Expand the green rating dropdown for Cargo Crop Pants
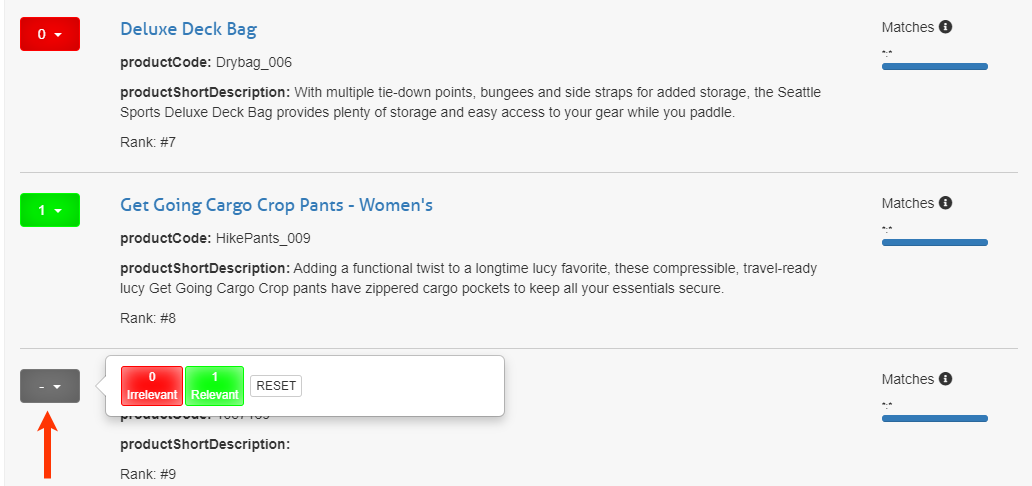 click(x=50, y=211)
